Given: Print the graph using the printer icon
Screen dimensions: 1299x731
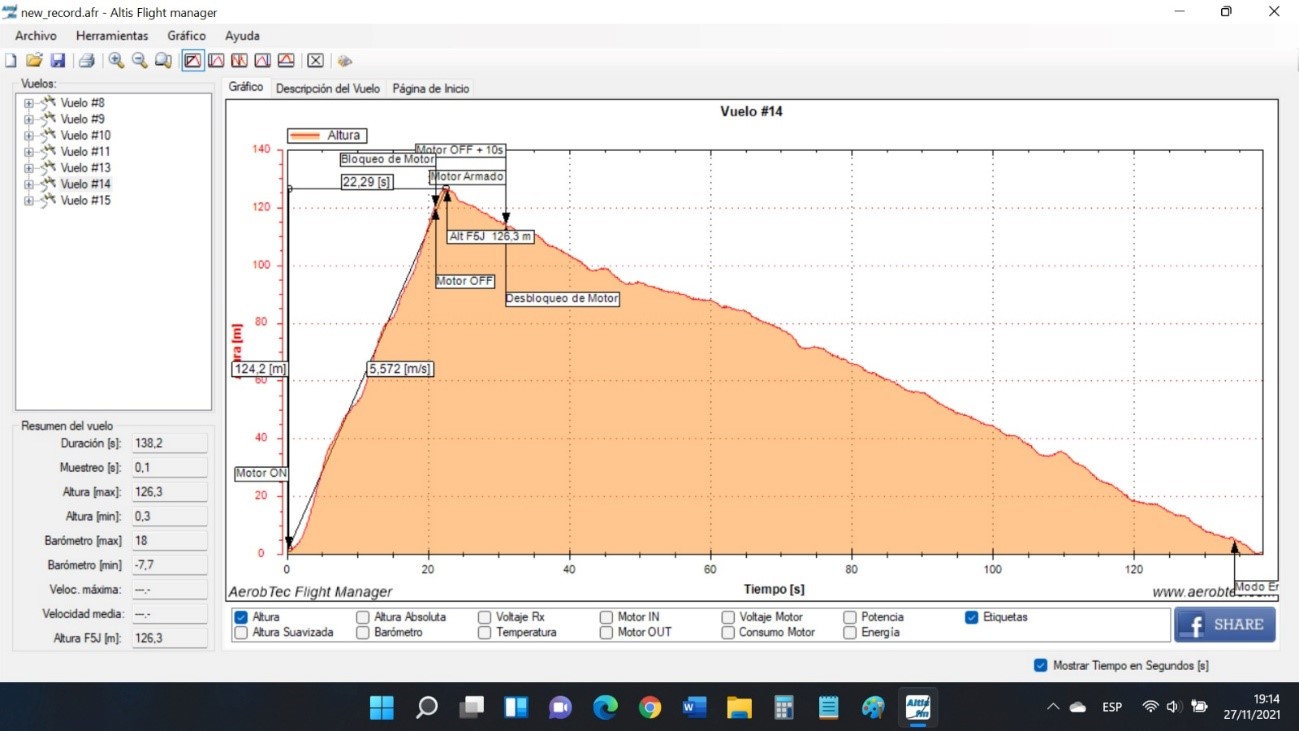Looking at the screenshot, I should click(87, 61).
